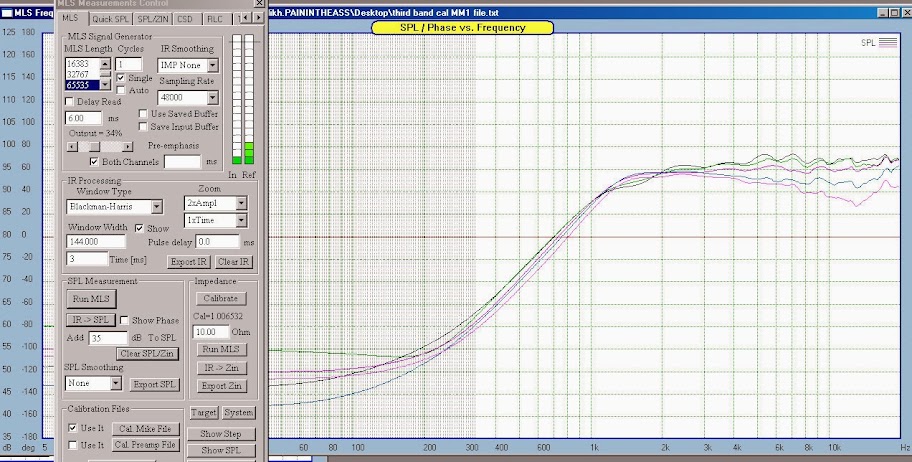The image size is (912, 462).
Task: Open the IR Smoothing dropdown
Action: [x=212, y=64]
